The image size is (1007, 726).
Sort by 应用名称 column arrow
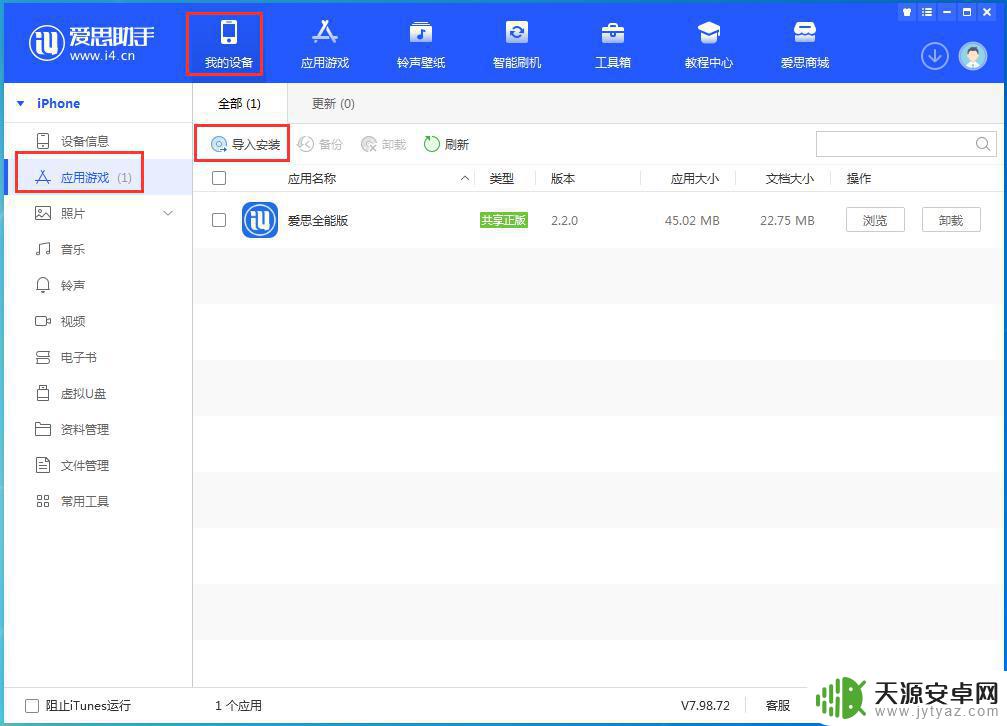coord(464,179)
